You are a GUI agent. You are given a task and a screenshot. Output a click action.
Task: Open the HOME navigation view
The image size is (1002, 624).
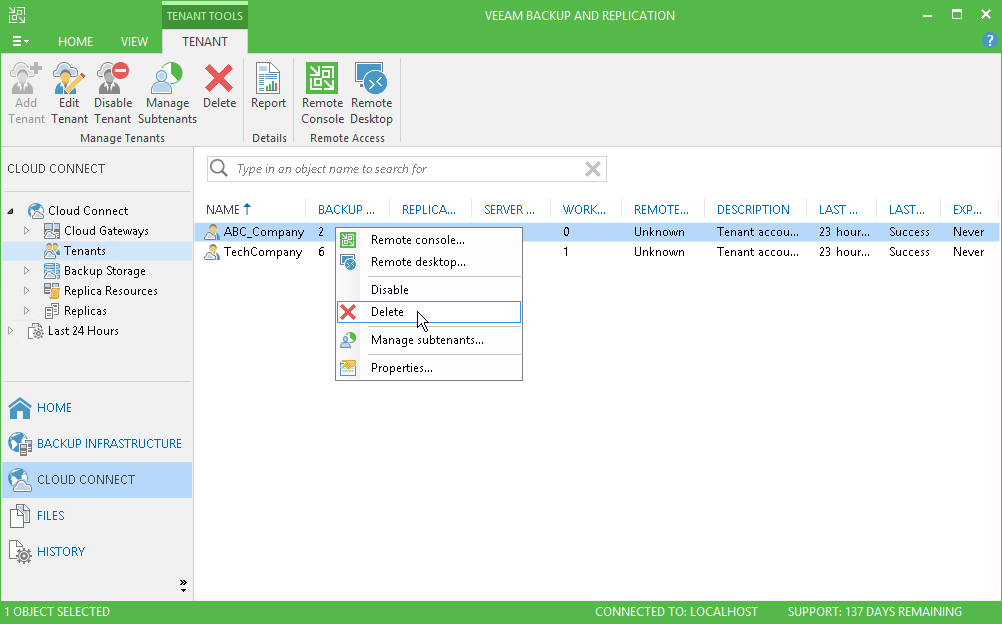97,408
